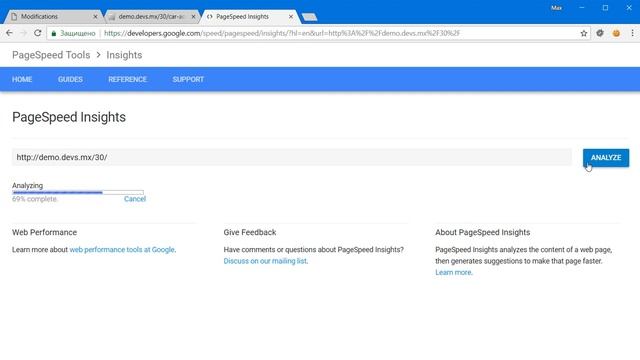640x360 pixels.
Task: Bookmark this page with the star icon
Action: [x=584, y=33]
